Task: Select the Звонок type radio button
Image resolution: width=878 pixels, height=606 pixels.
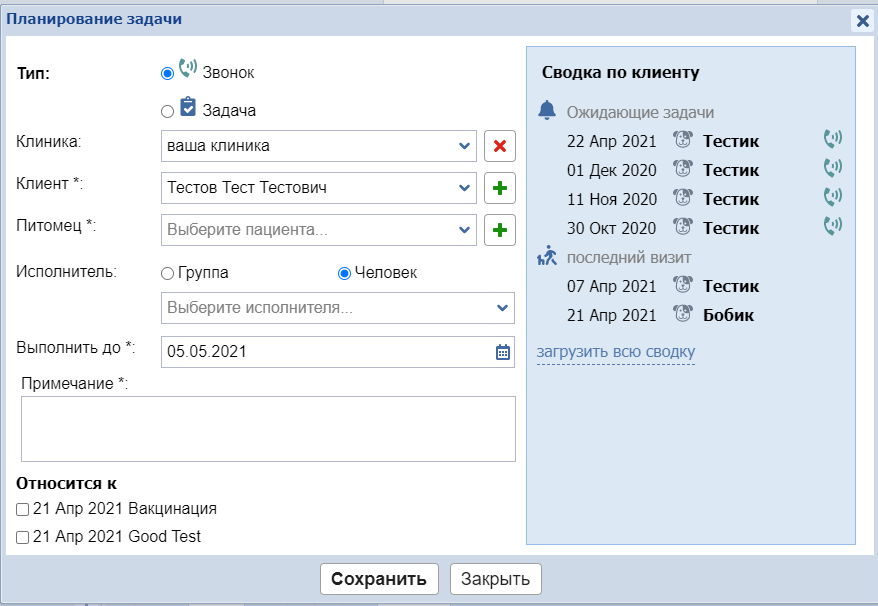Action: [x=167, y=73]
